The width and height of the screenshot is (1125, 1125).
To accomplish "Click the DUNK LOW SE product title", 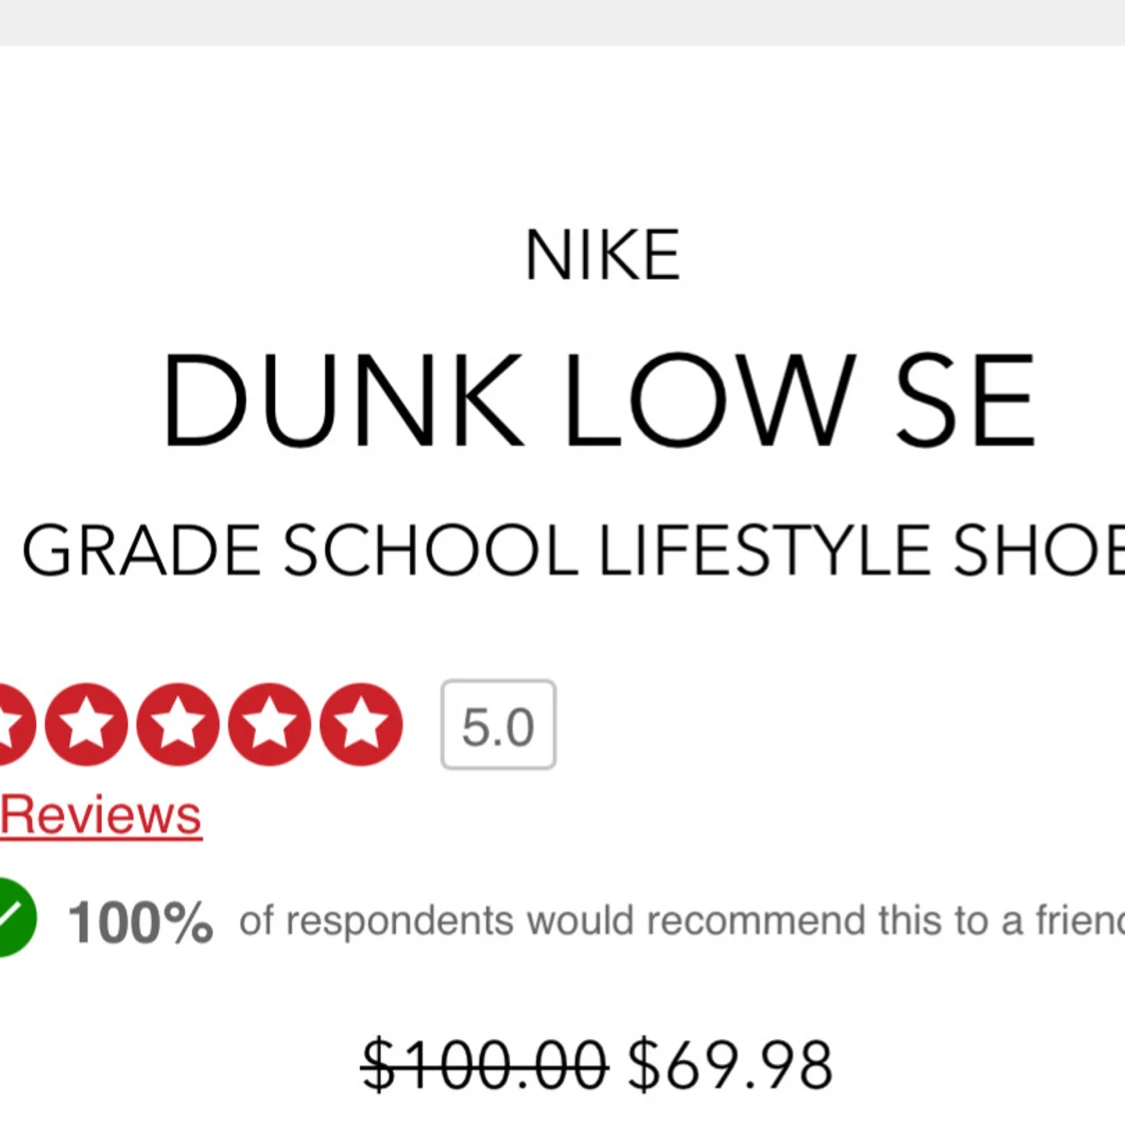I will coord(598,398).
